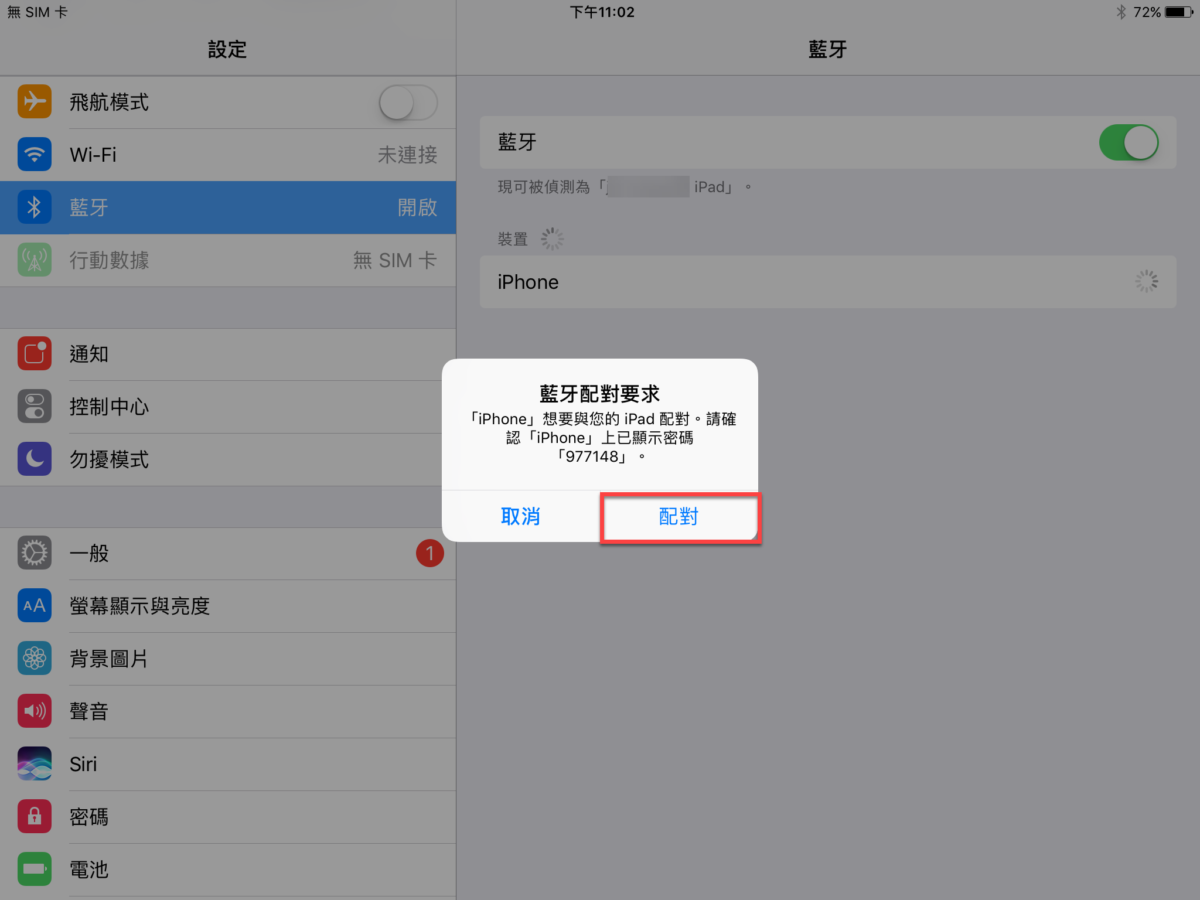Tap the Airplane Mode orange icon

[x=35, y=102]
